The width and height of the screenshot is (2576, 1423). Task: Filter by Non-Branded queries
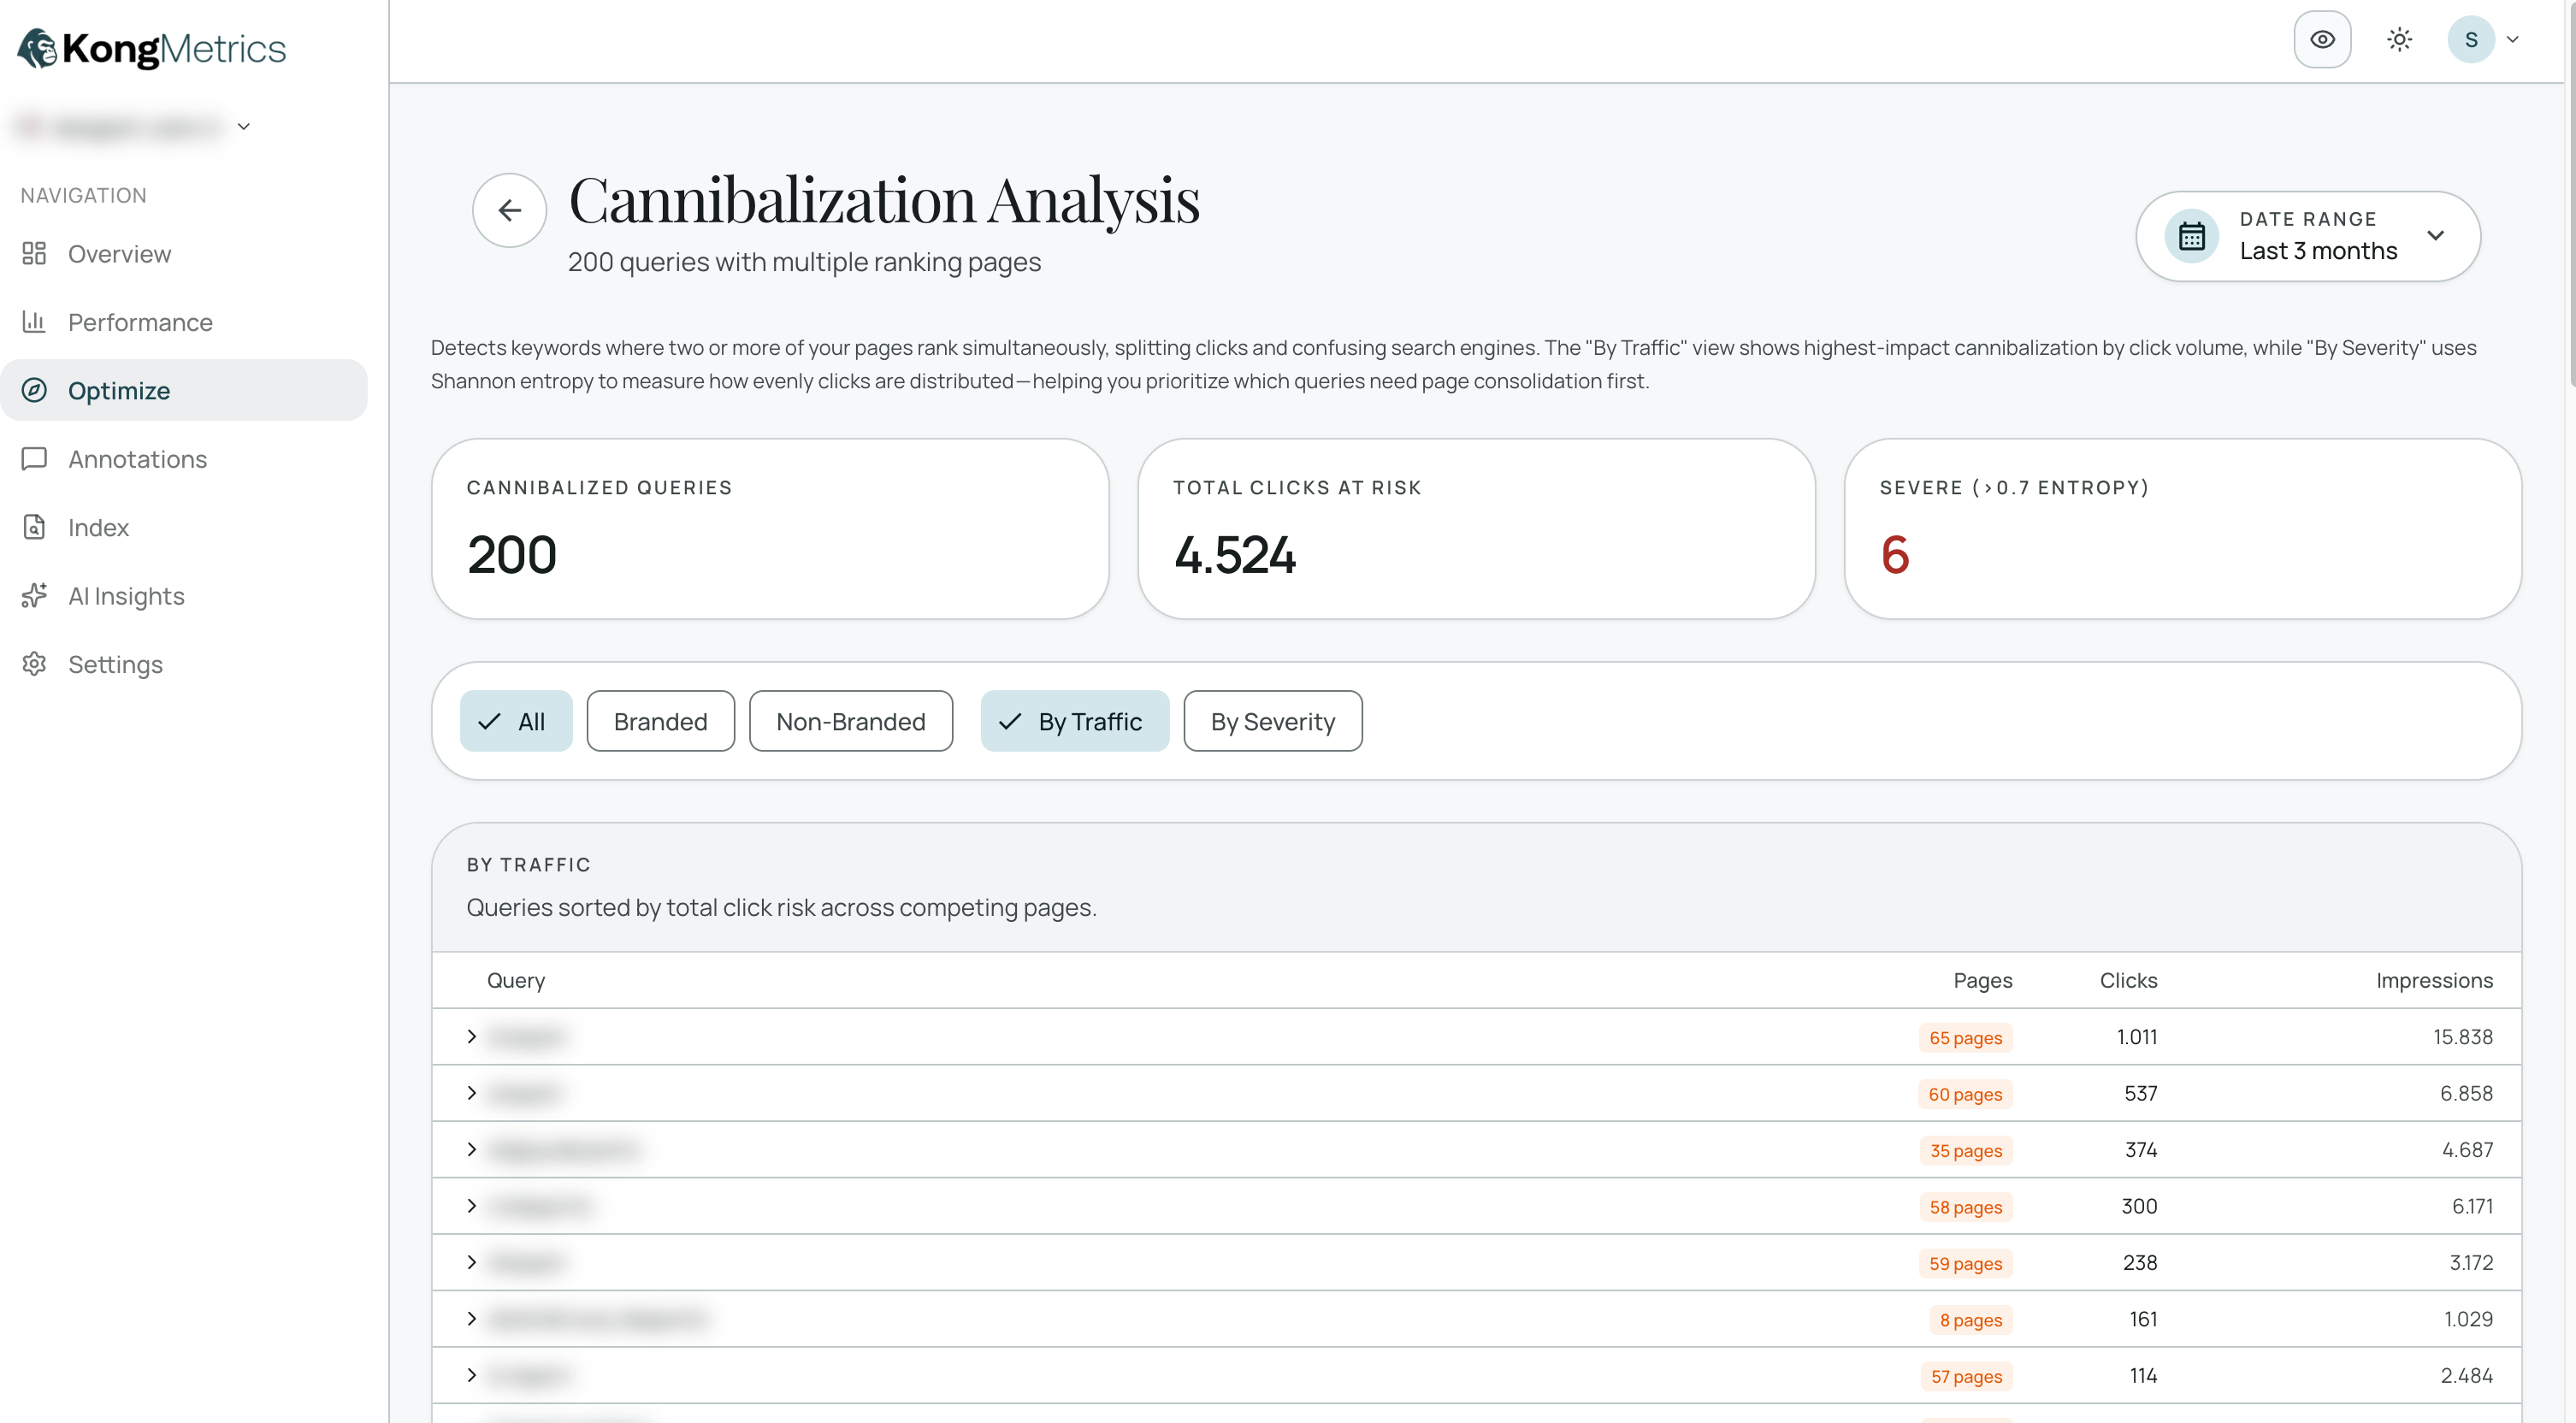(x=850, y=721)
